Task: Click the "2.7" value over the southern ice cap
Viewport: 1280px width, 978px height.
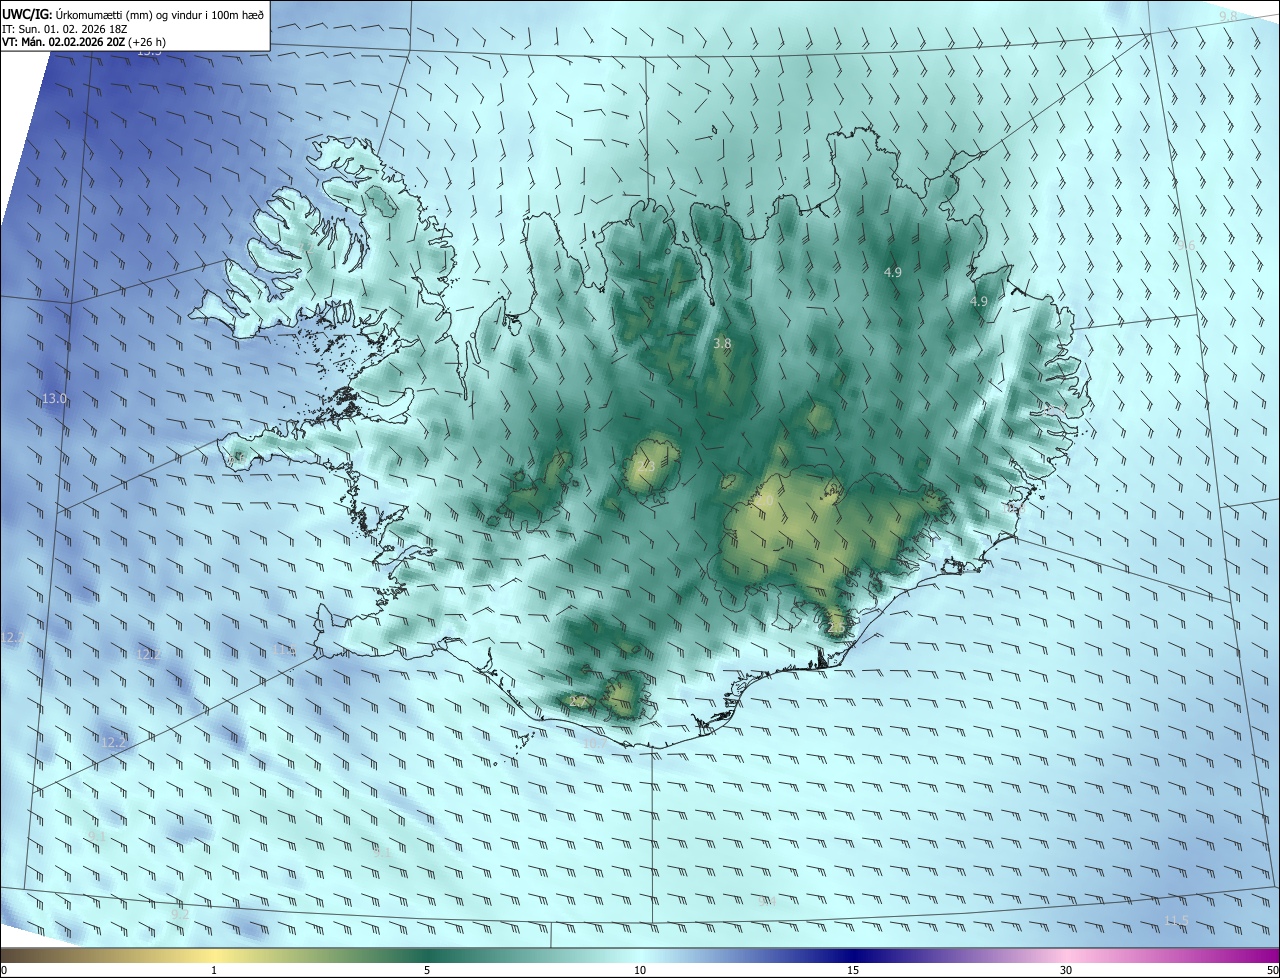Action: 576,702
